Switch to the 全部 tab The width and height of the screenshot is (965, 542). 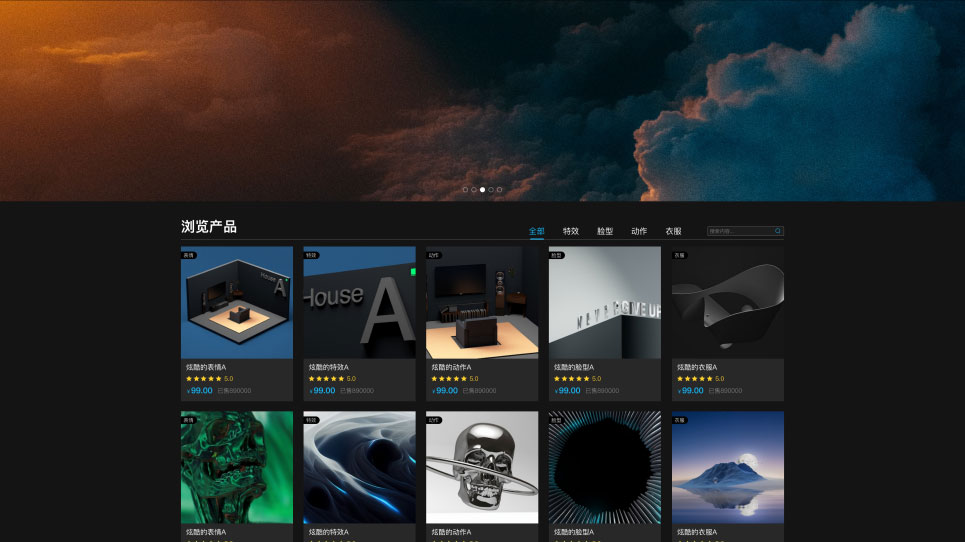tap(537, 231)
